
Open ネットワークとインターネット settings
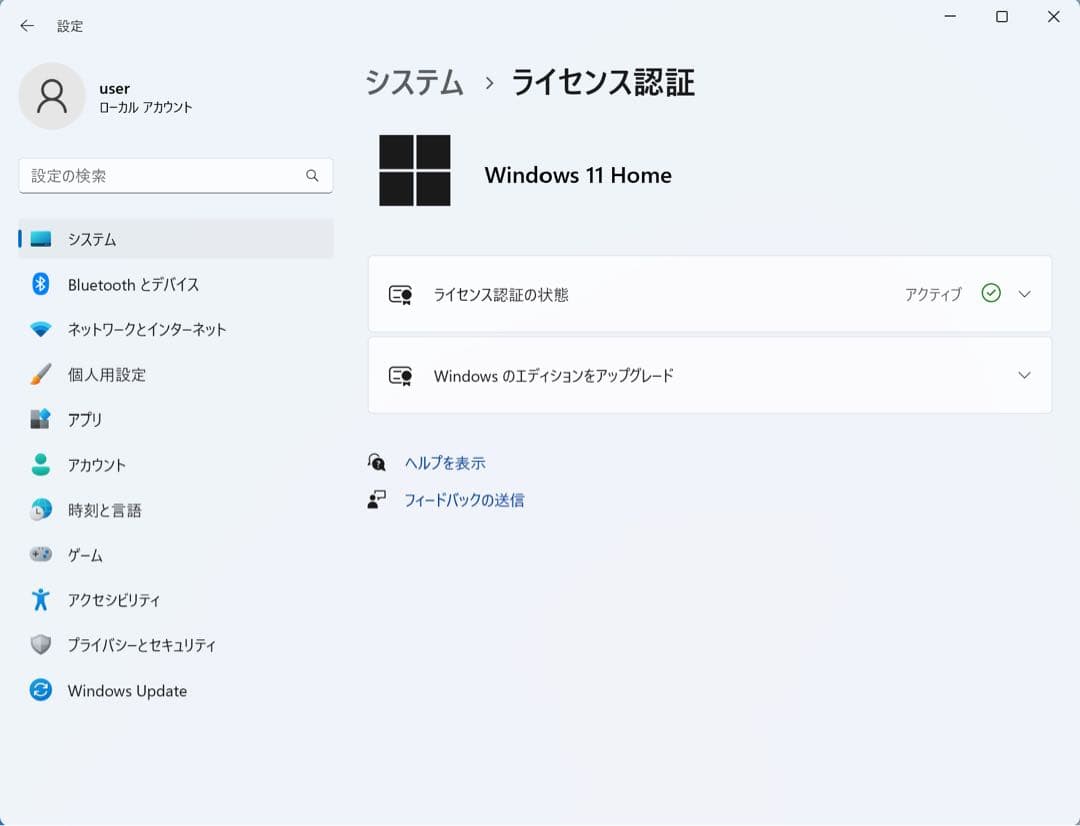(146, 330)
